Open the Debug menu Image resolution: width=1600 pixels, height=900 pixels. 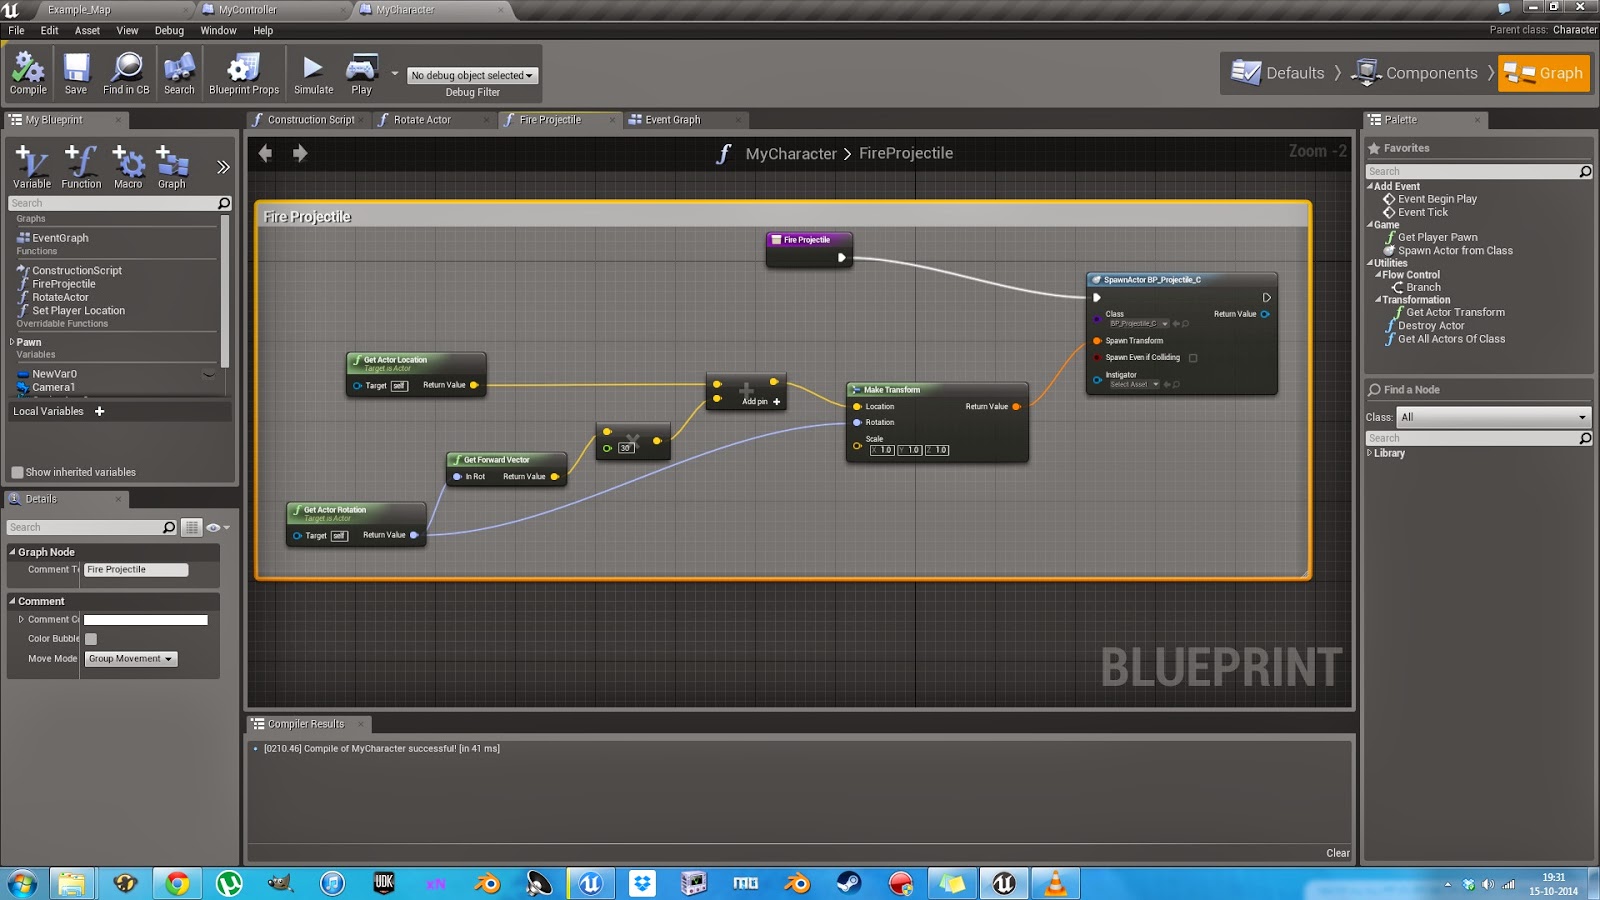[x=168, y=30]
